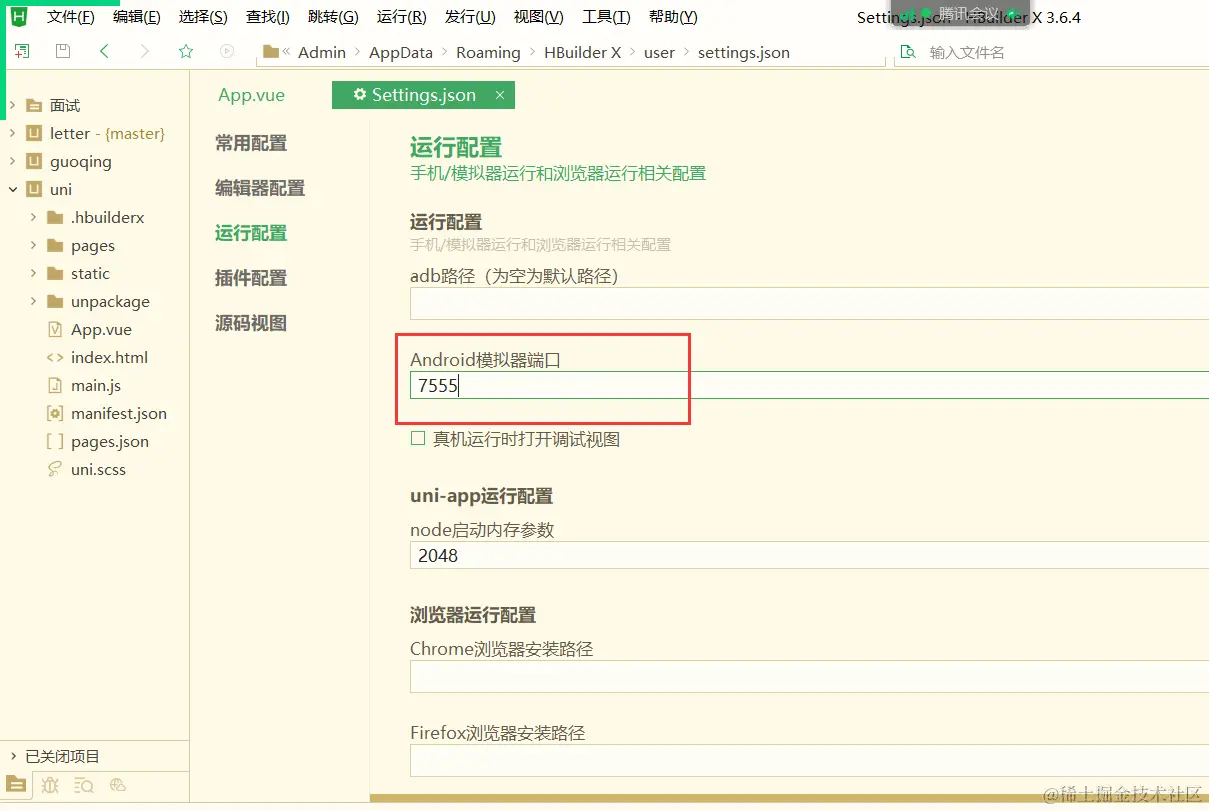The image size is (1209, 811).
Task: Click the guoqing project icon
Action: pyautogui.click(x=34, y=161)
